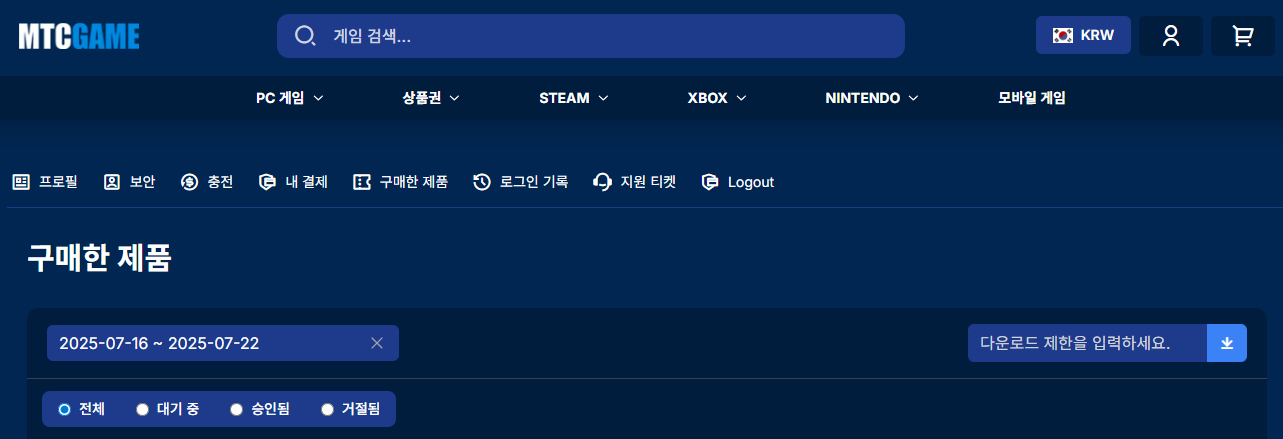Viewport: 1283px width, 439px height.
Task: Choose the 거절됨 radio filter
Action: [327, 409]
